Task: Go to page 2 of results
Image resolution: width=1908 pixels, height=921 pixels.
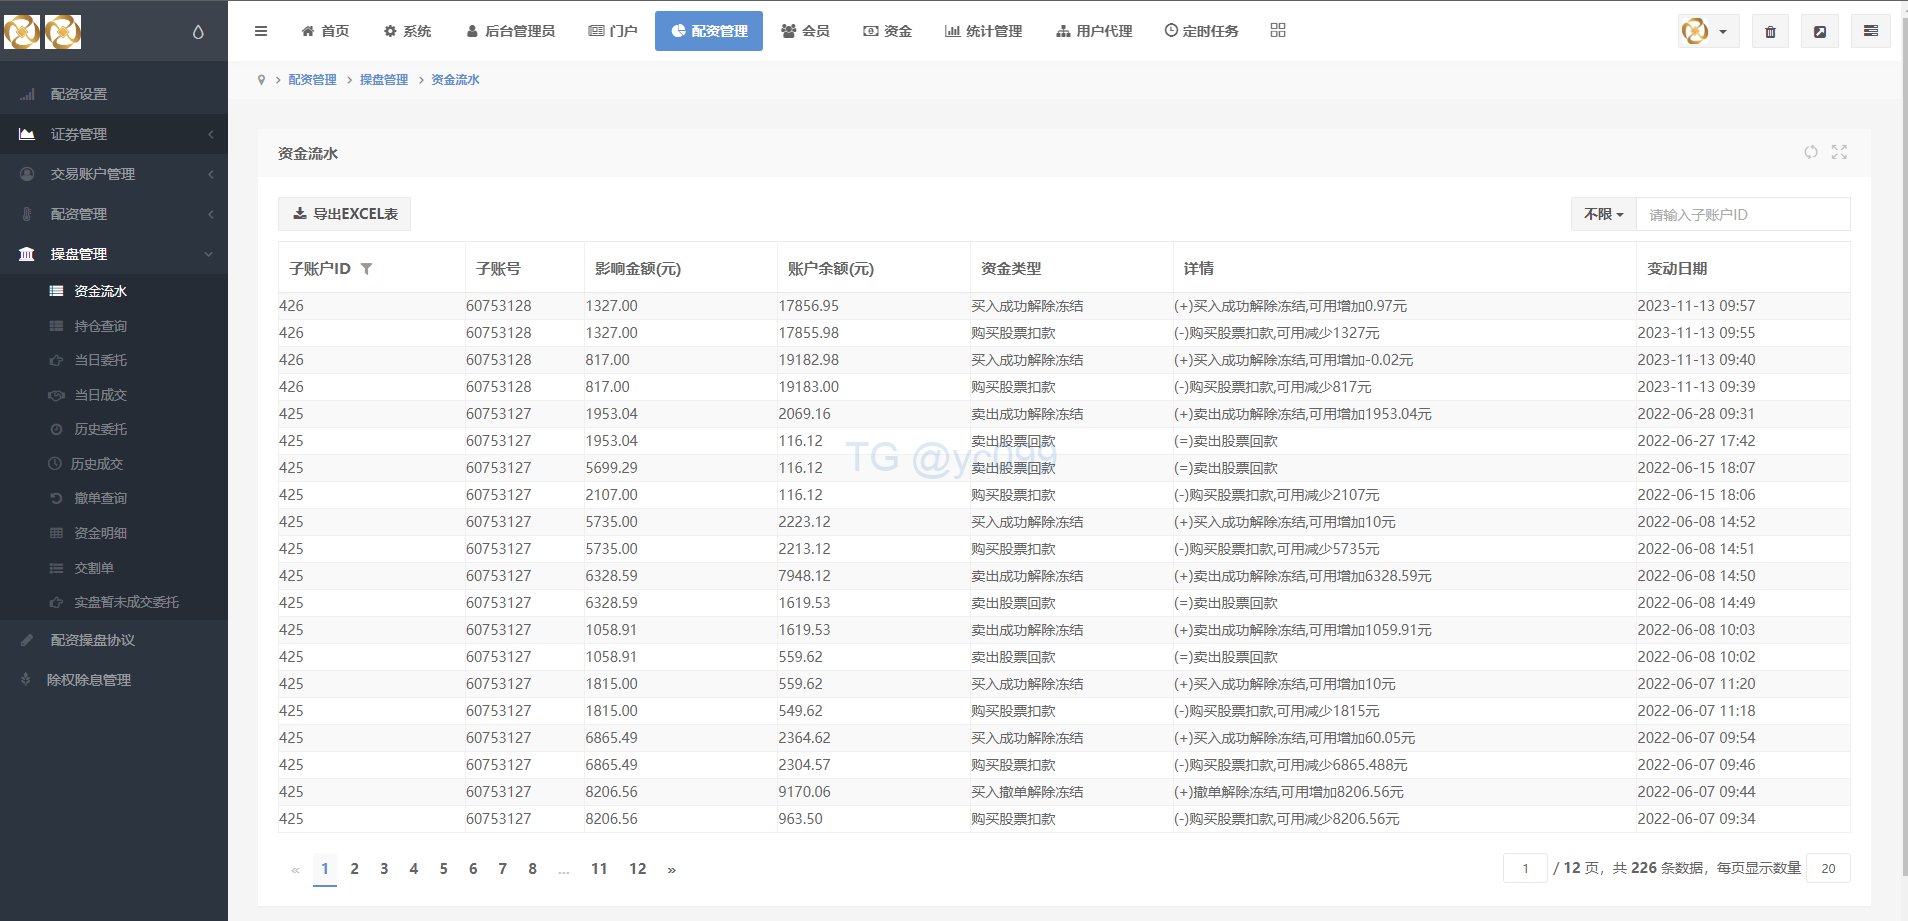Action: point(354,869)
